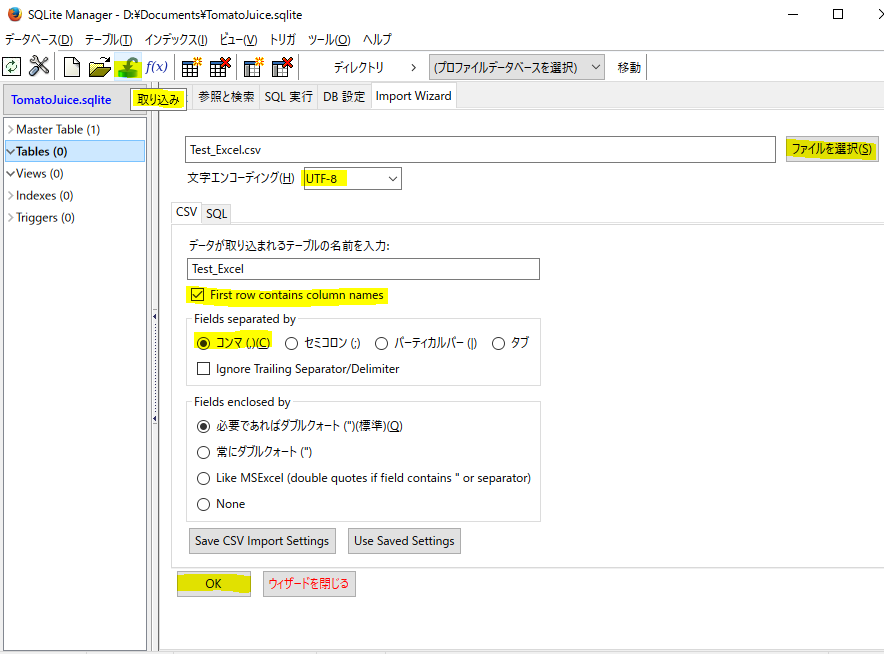Click the green refresh icon in toolbar
884x654 pixels.
11,67
